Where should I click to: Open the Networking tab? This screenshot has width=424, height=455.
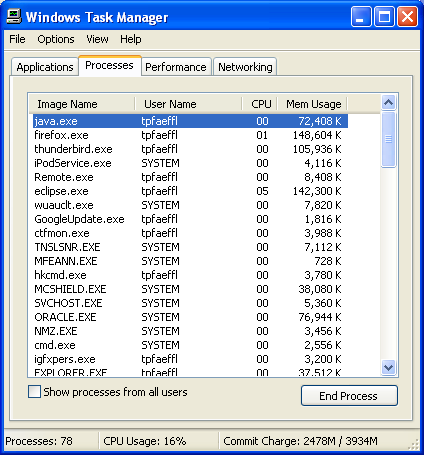tap(245, 67)
